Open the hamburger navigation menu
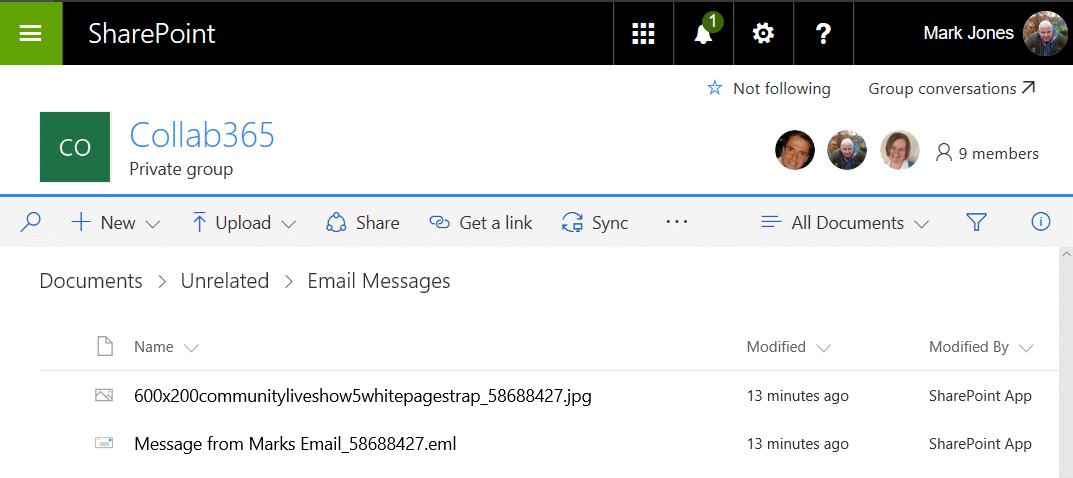Image resolution: width=1073 pixels, height=478 pixels. pyautogui.click(x=30, y=33)
